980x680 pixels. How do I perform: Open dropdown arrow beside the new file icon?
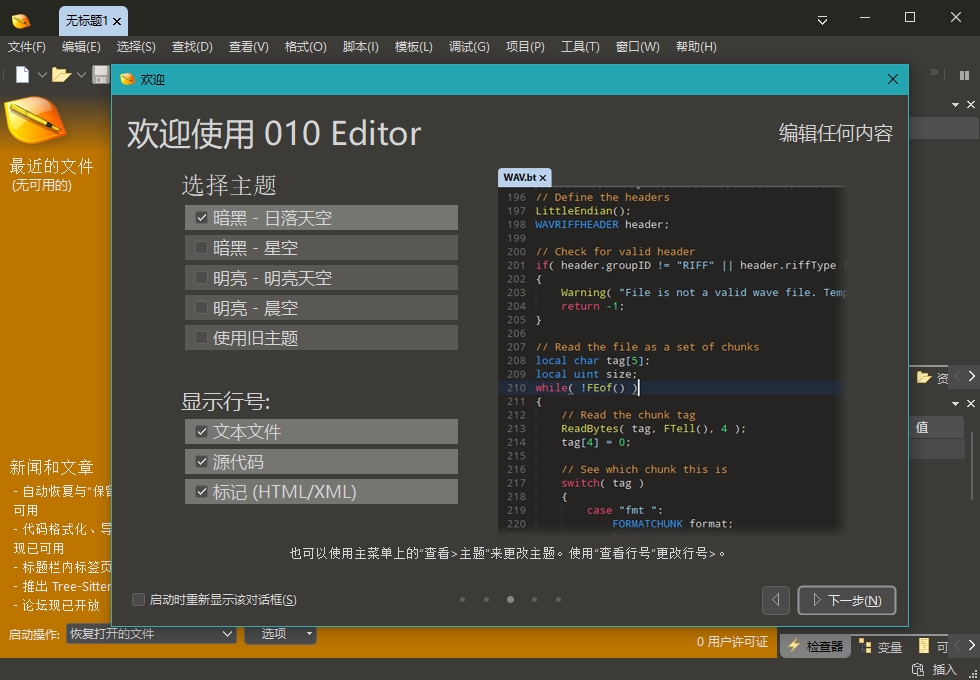pos(42,75)
